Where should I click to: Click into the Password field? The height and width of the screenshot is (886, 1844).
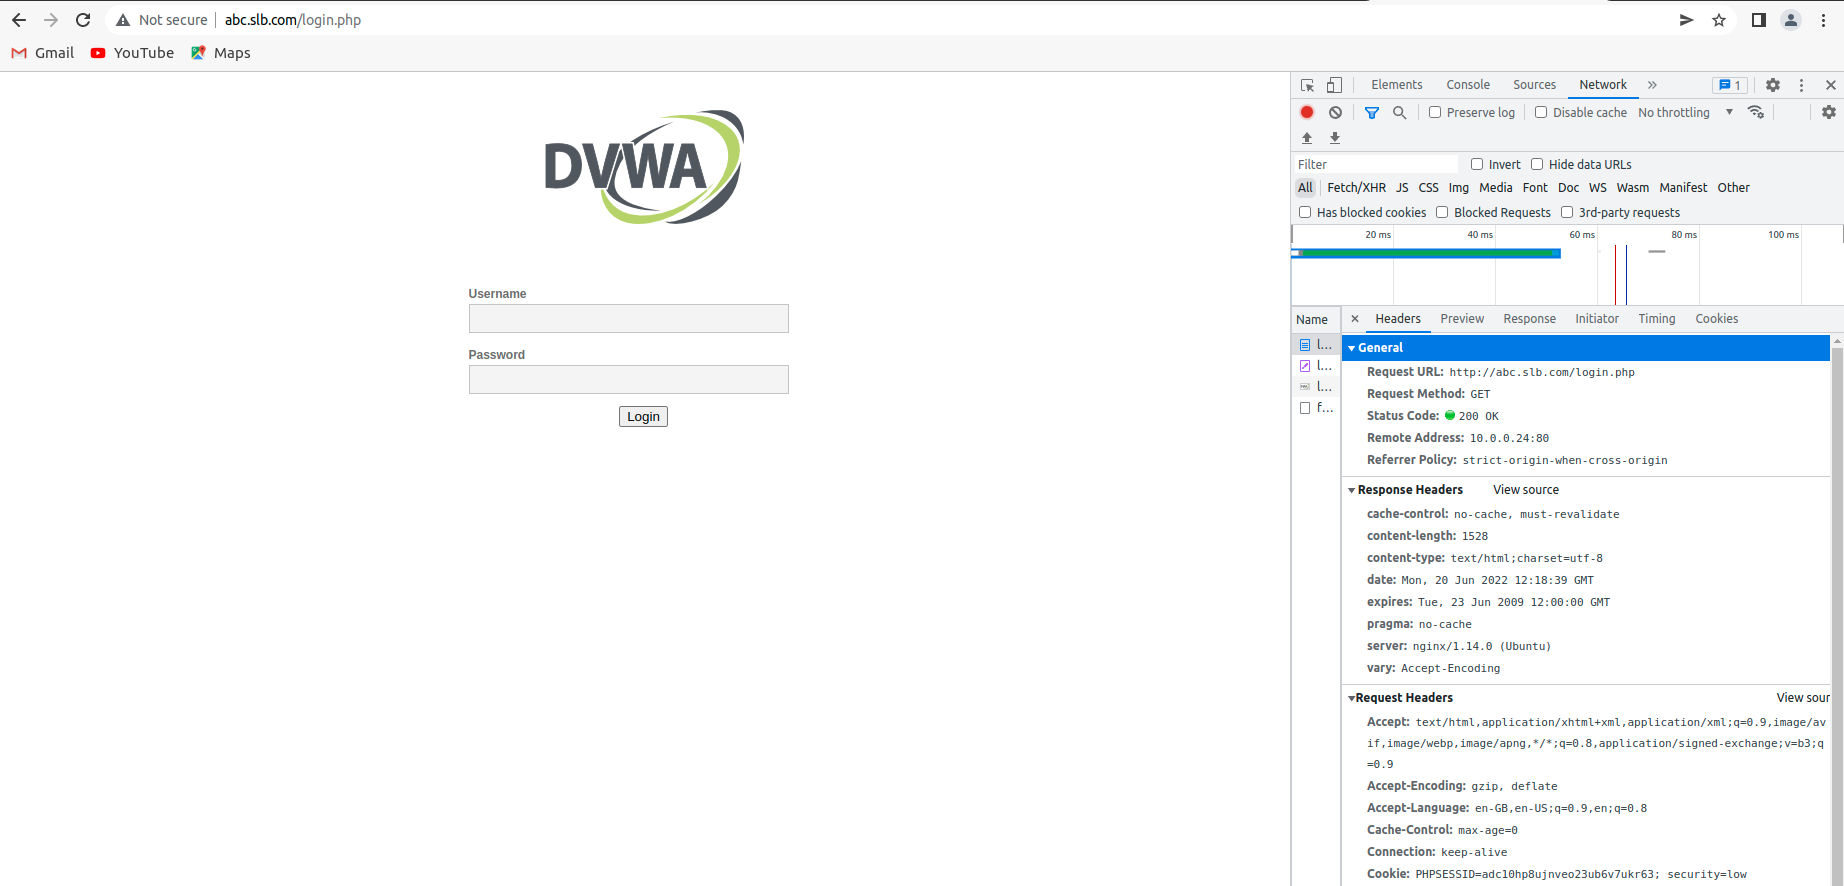(628, 380)
